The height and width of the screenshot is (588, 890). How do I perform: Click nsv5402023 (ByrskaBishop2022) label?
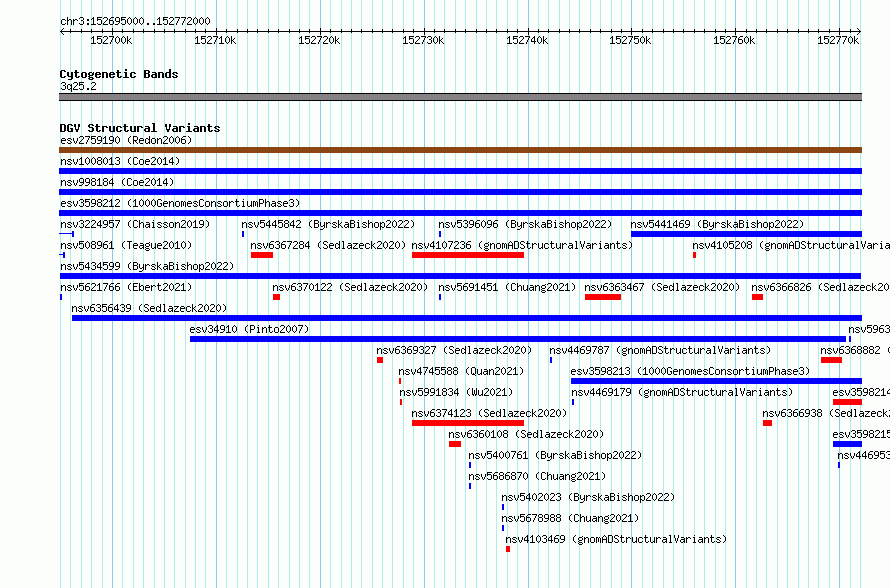588,497
